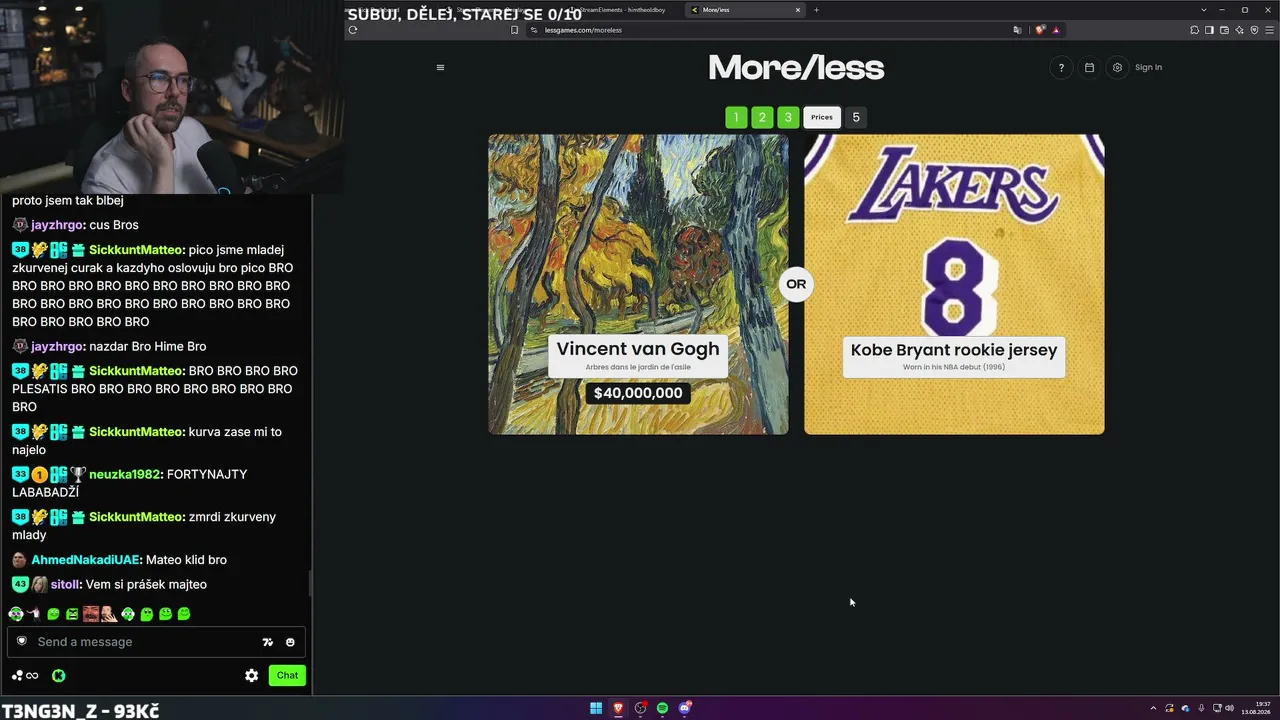Open the Brave Leo AI icon
Viewport: 1280px width, 720px height.
pos(1239,30)
